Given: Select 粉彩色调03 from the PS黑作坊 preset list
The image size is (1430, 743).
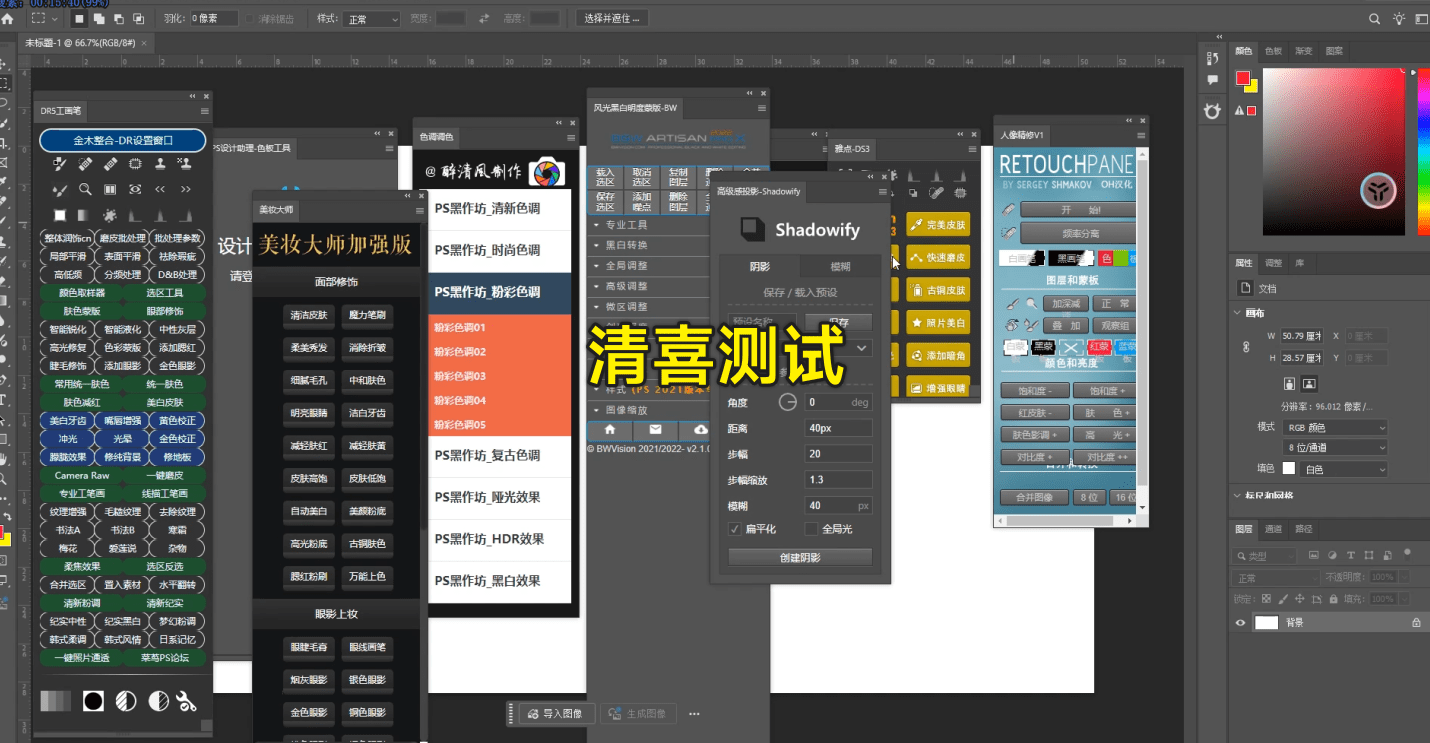Looking at the screenshot, I should 460,377.
